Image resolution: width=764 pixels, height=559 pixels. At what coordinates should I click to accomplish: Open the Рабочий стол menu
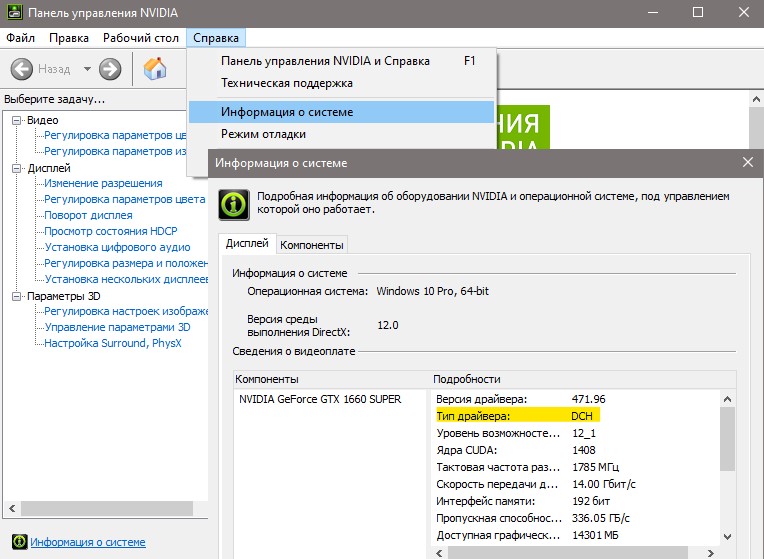pos(141,38)
